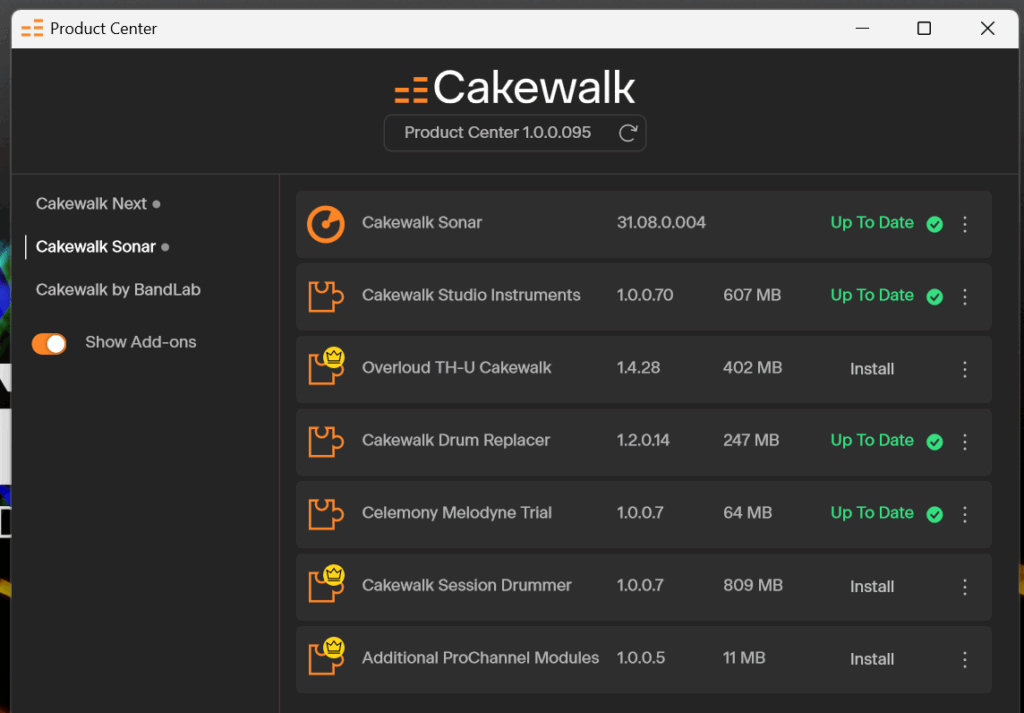Click the Celemony Melodyne Trial puzzle icon
The height and width of the screenshot is (713, 1024).
click(325, 514)
